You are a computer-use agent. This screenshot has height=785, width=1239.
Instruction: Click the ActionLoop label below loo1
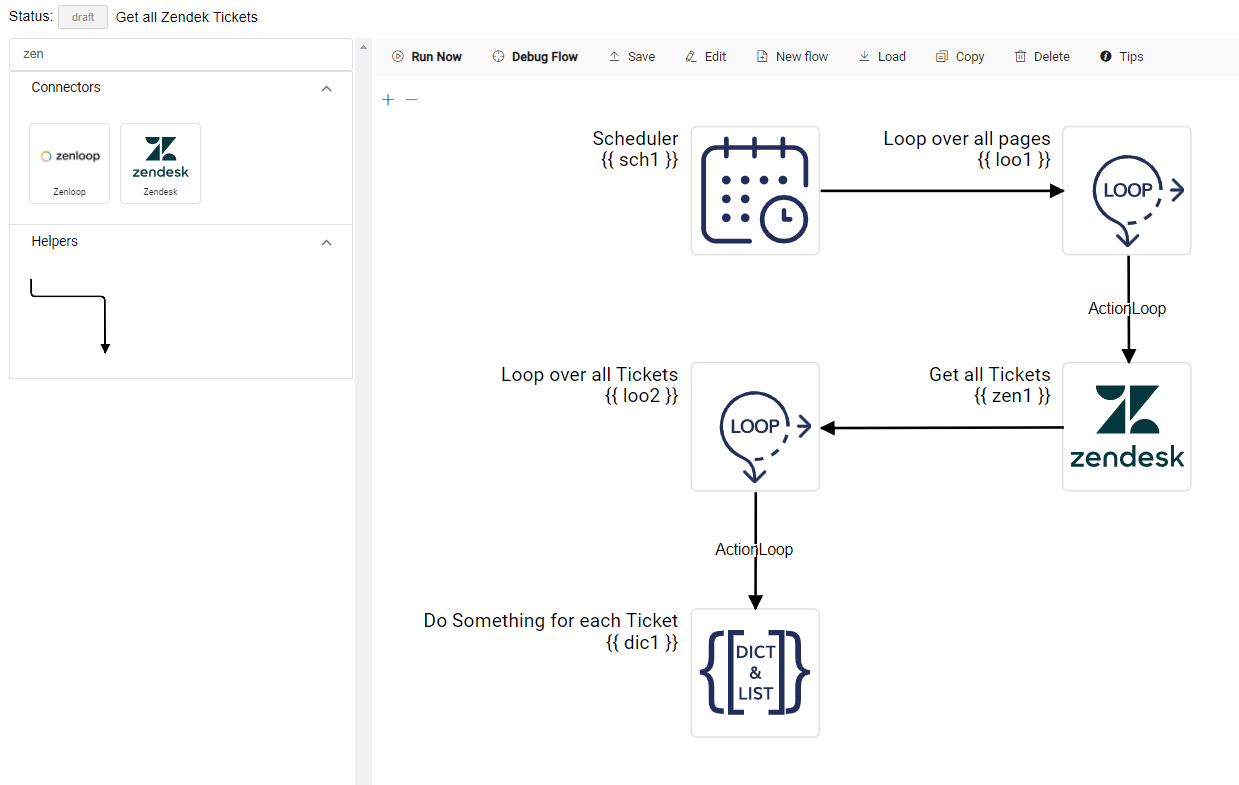click(x=1127, y=308)
